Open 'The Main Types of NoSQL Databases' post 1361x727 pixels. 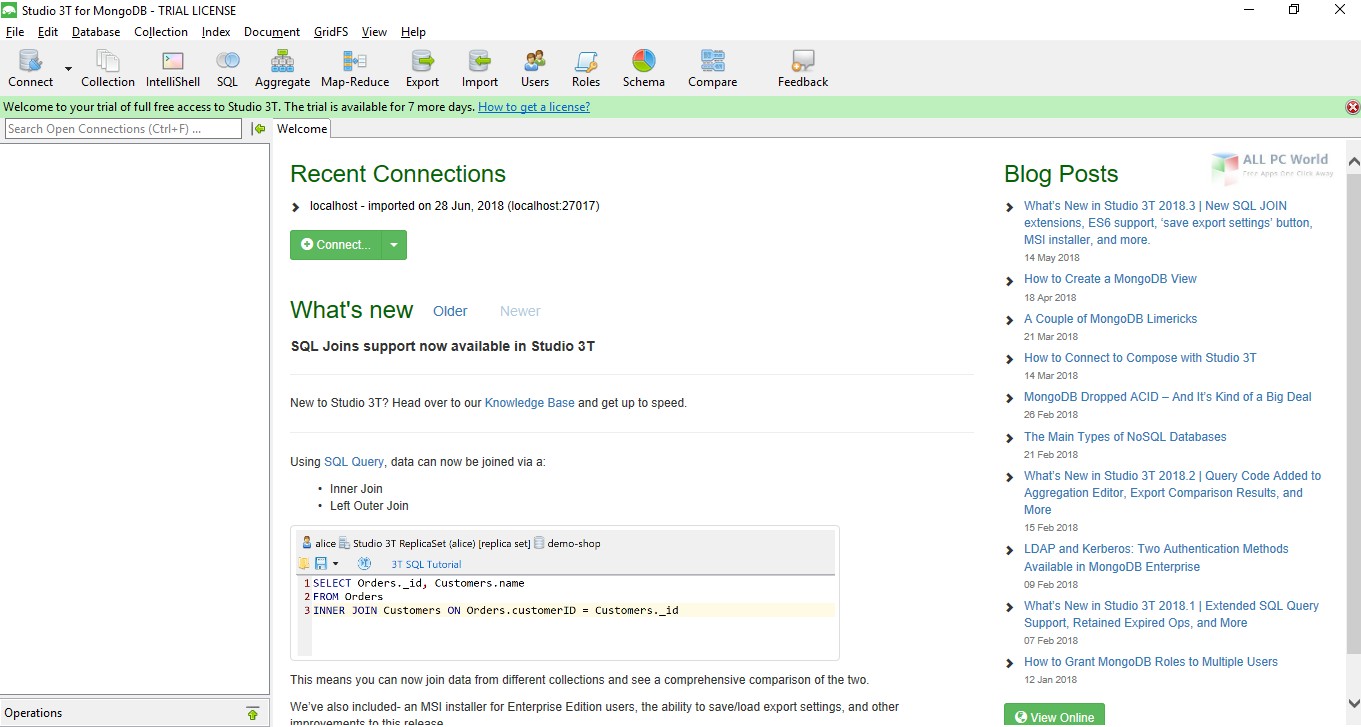coord(1125,437)
